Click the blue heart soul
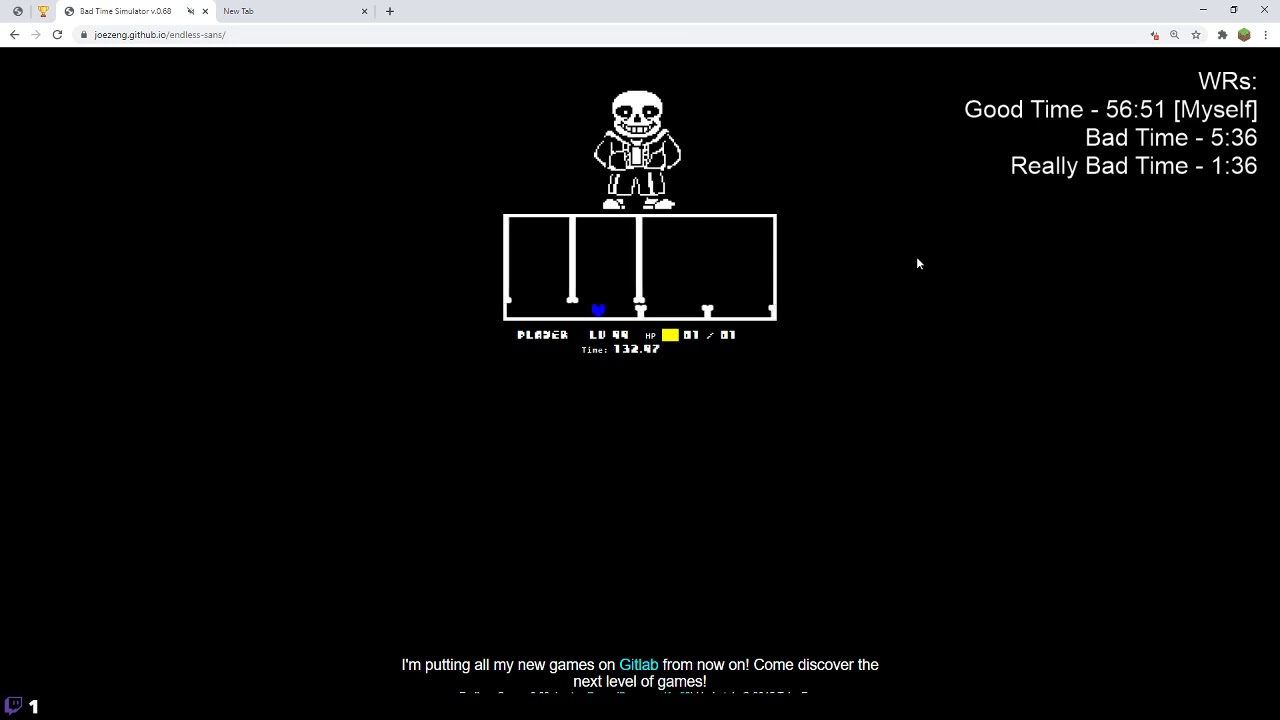The height and width of the screenshot is (720, 1280). point(598,311)
